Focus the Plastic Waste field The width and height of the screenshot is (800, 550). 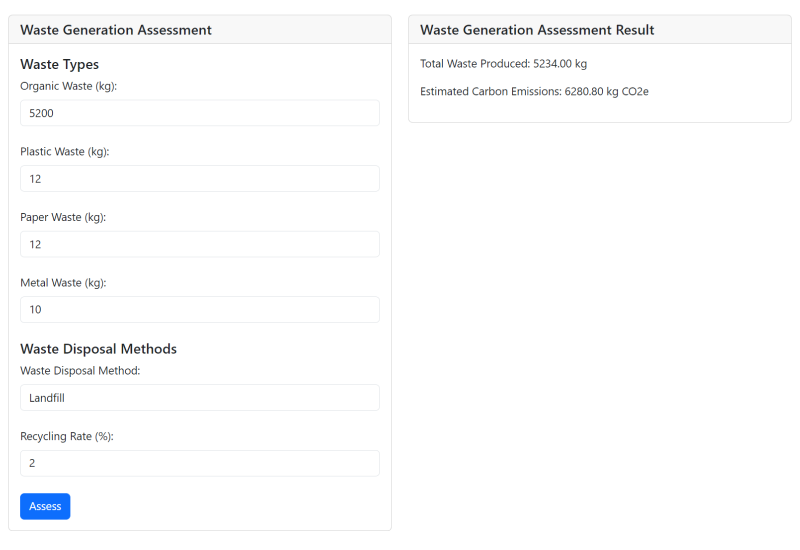tap(200, 179)
